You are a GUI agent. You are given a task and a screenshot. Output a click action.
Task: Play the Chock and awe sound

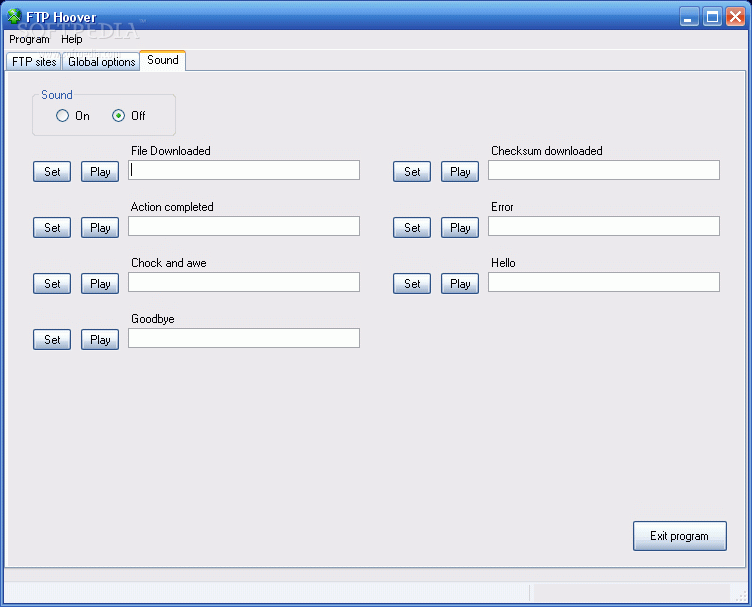coord(100,284)
